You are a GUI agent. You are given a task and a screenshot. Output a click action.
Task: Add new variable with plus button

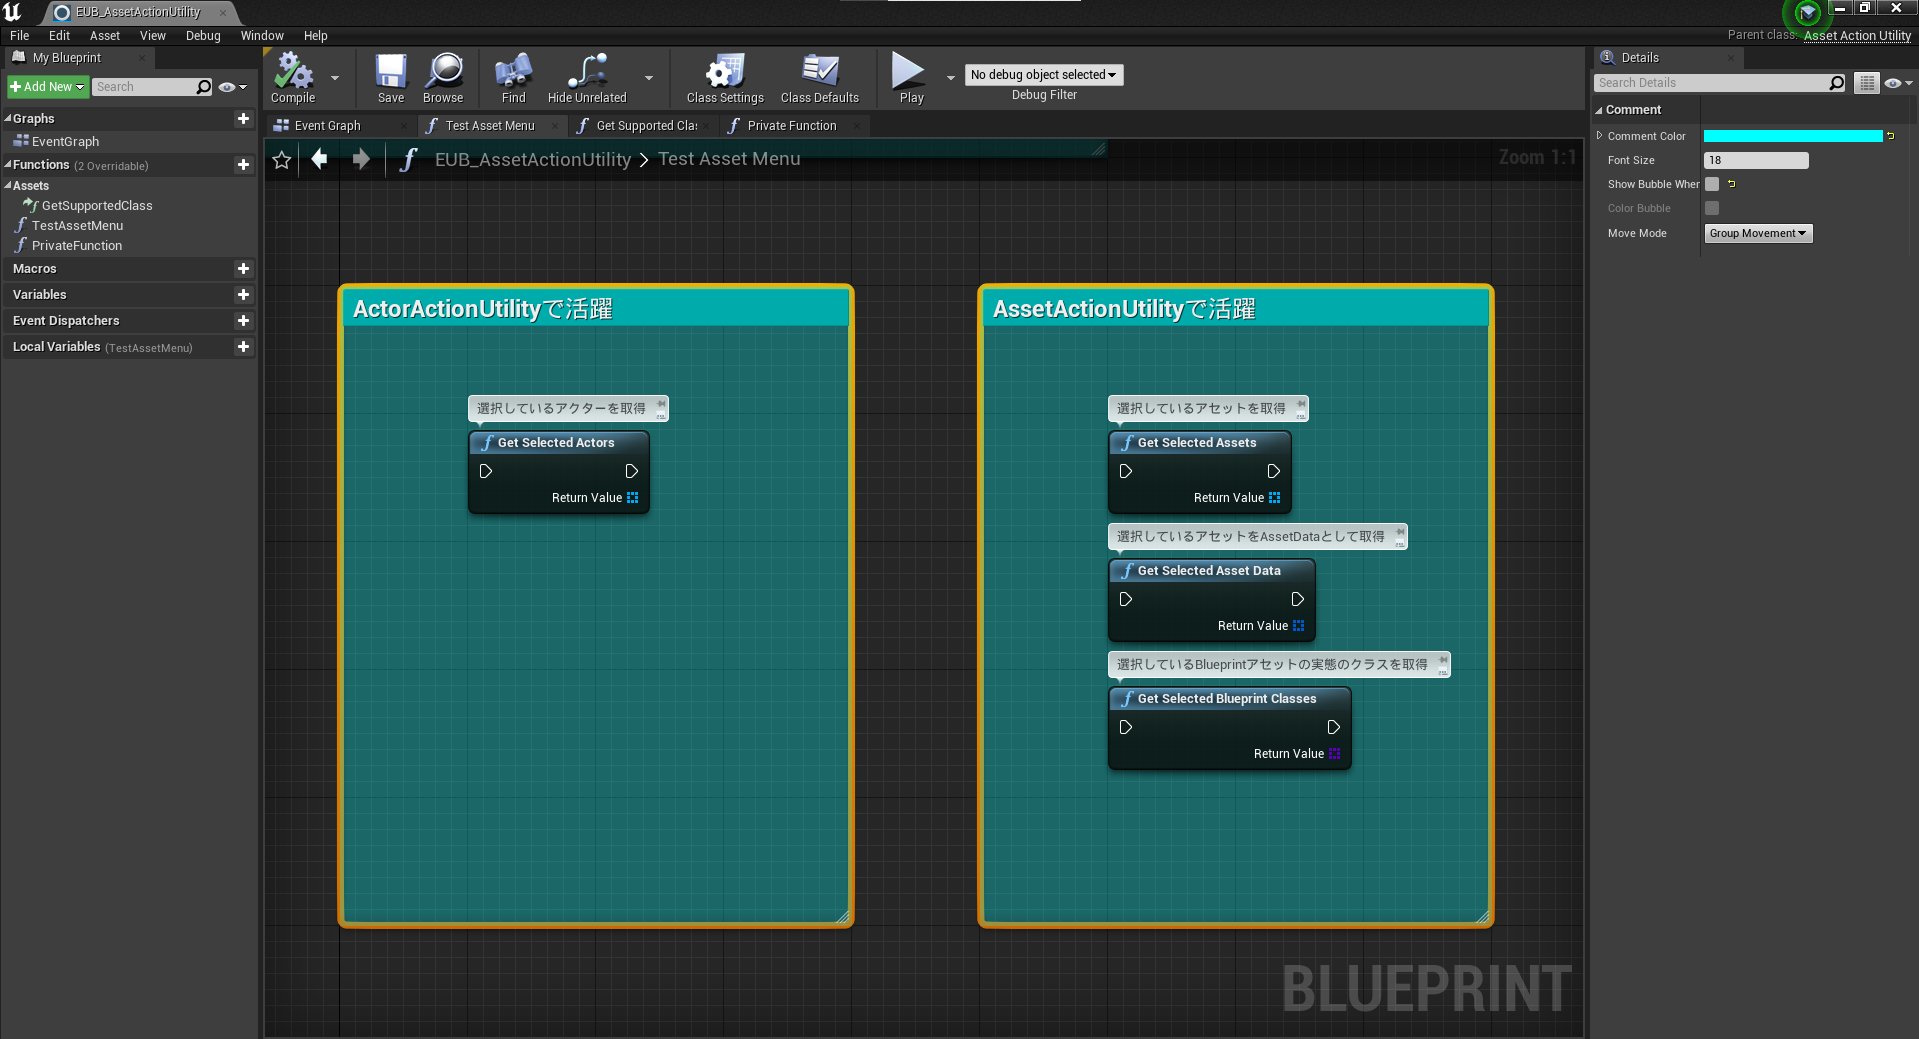tap(243, 294)
